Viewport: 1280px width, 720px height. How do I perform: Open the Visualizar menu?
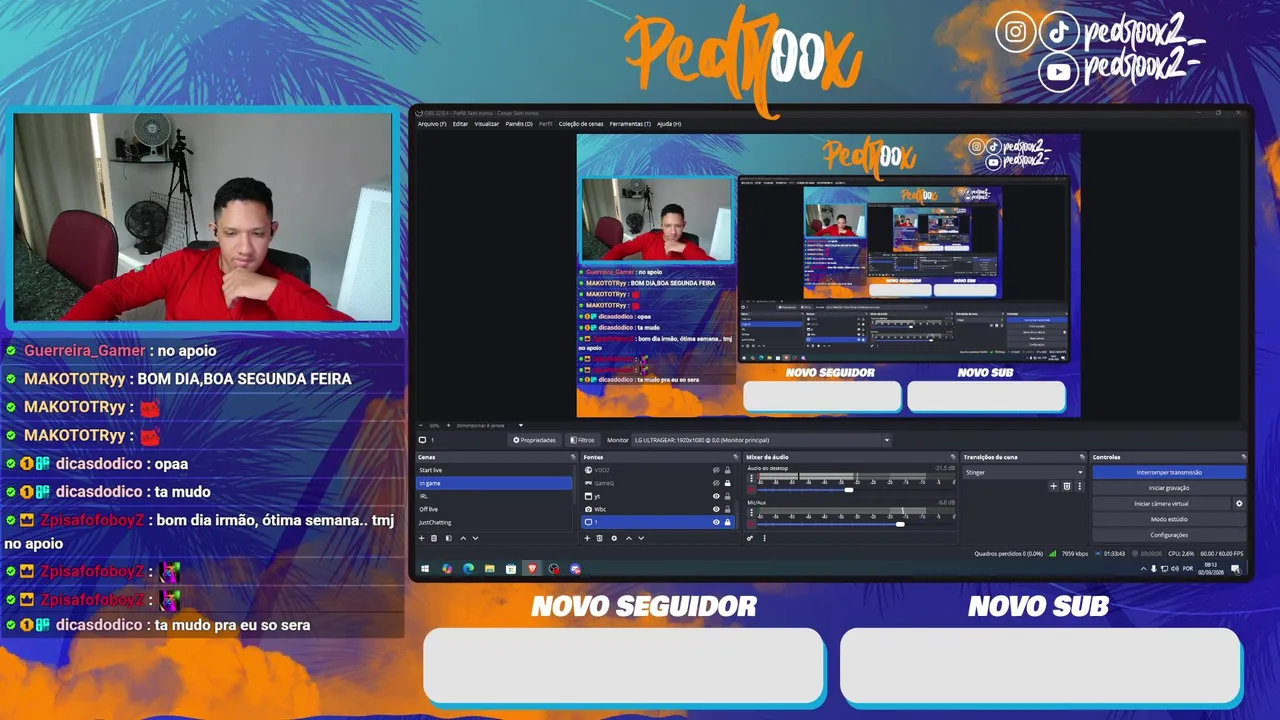click(487, 124)
